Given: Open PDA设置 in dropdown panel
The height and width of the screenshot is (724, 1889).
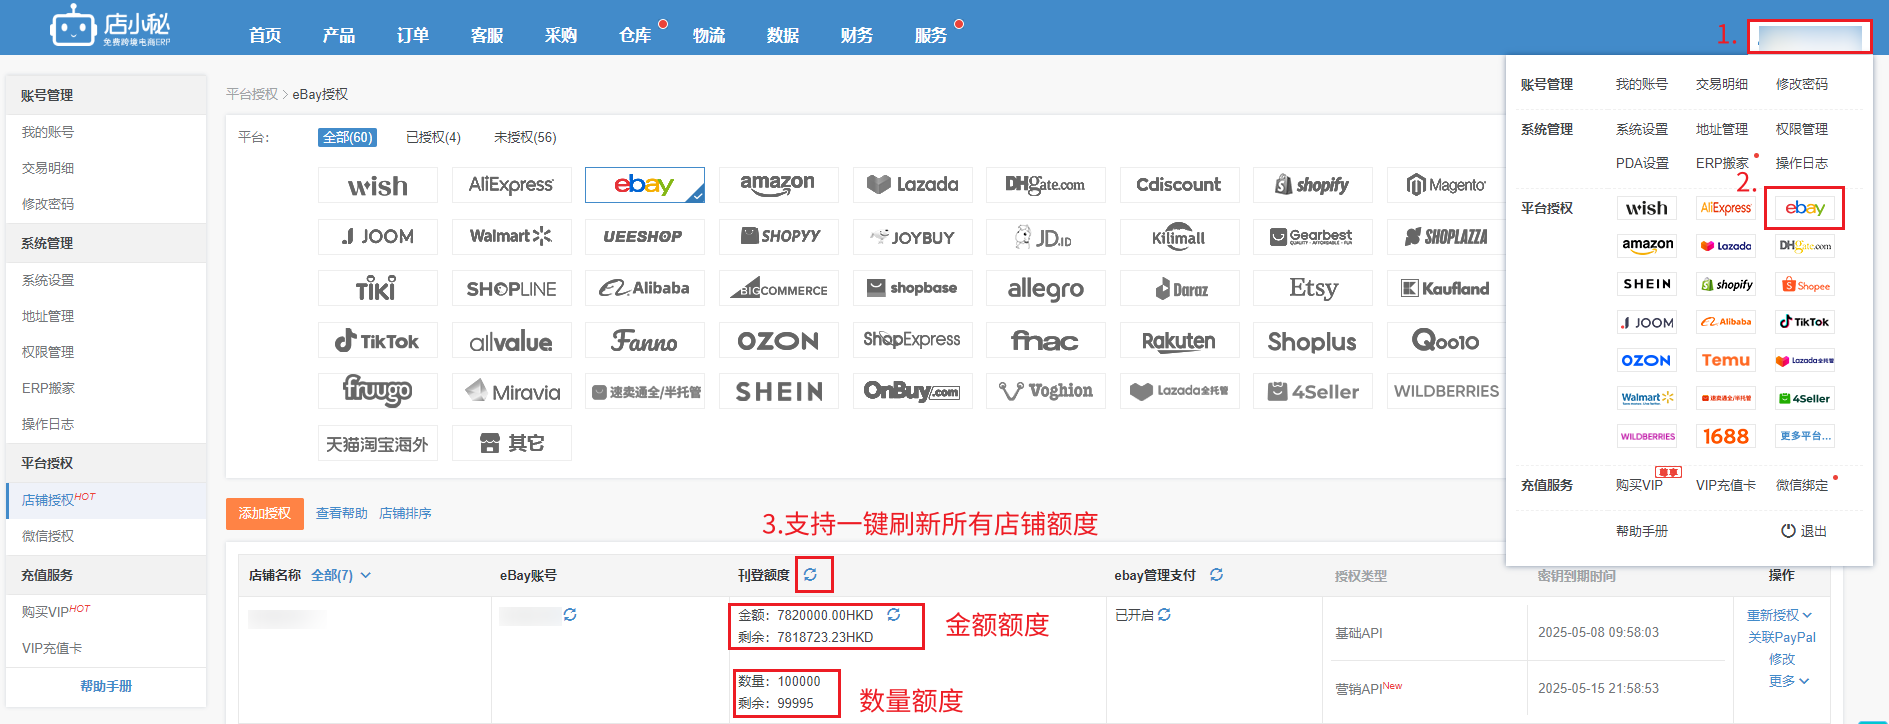Looking at the screenshot, I should (x=1642, y=163).
